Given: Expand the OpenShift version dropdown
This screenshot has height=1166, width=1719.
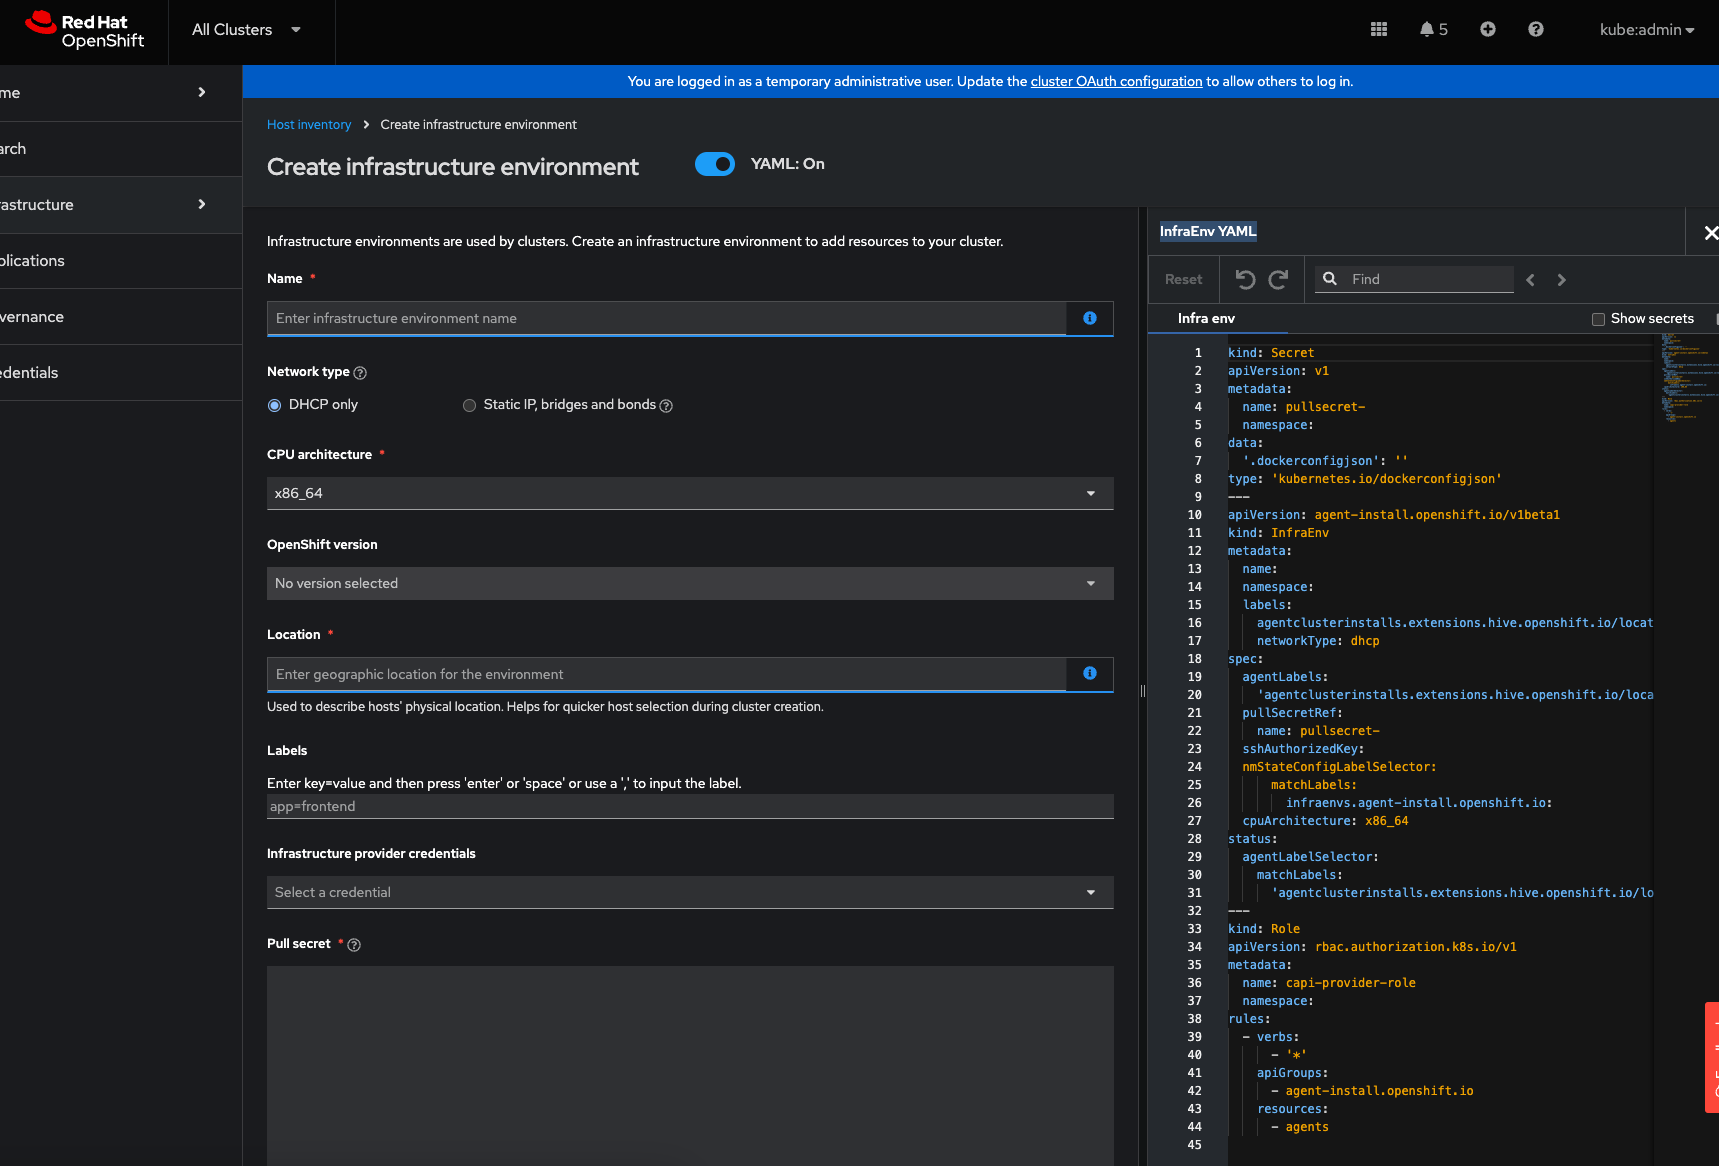Looking at the screenshot, I should click(x=690, y=583).
